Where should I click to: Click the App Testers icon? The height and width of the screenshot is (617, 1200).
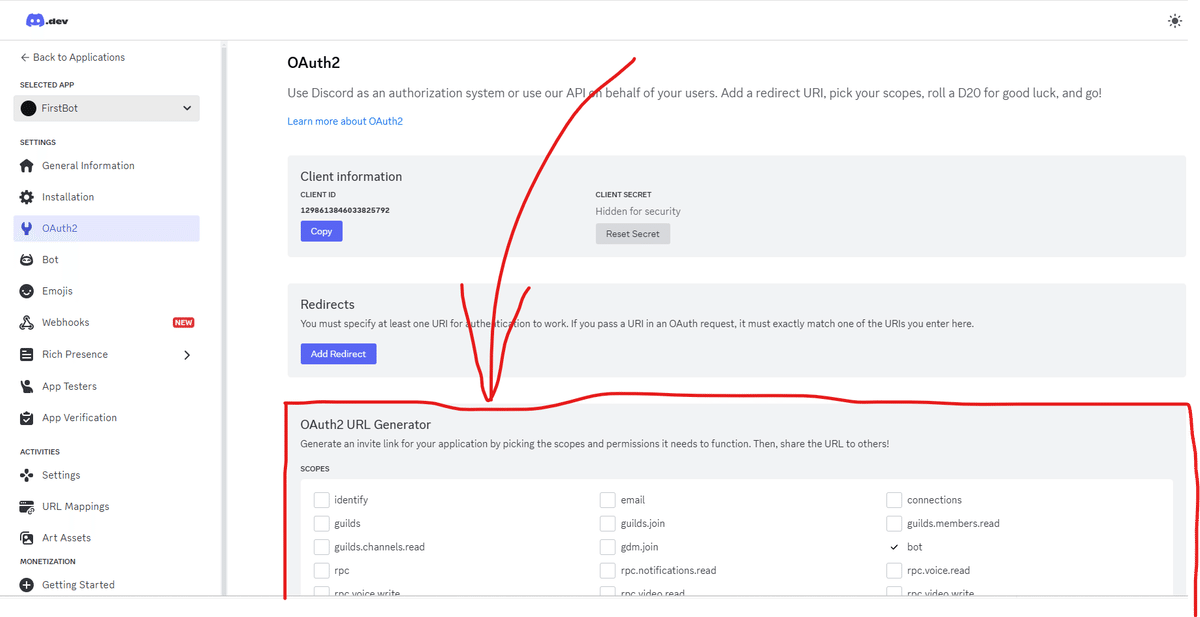coord(27,386)
